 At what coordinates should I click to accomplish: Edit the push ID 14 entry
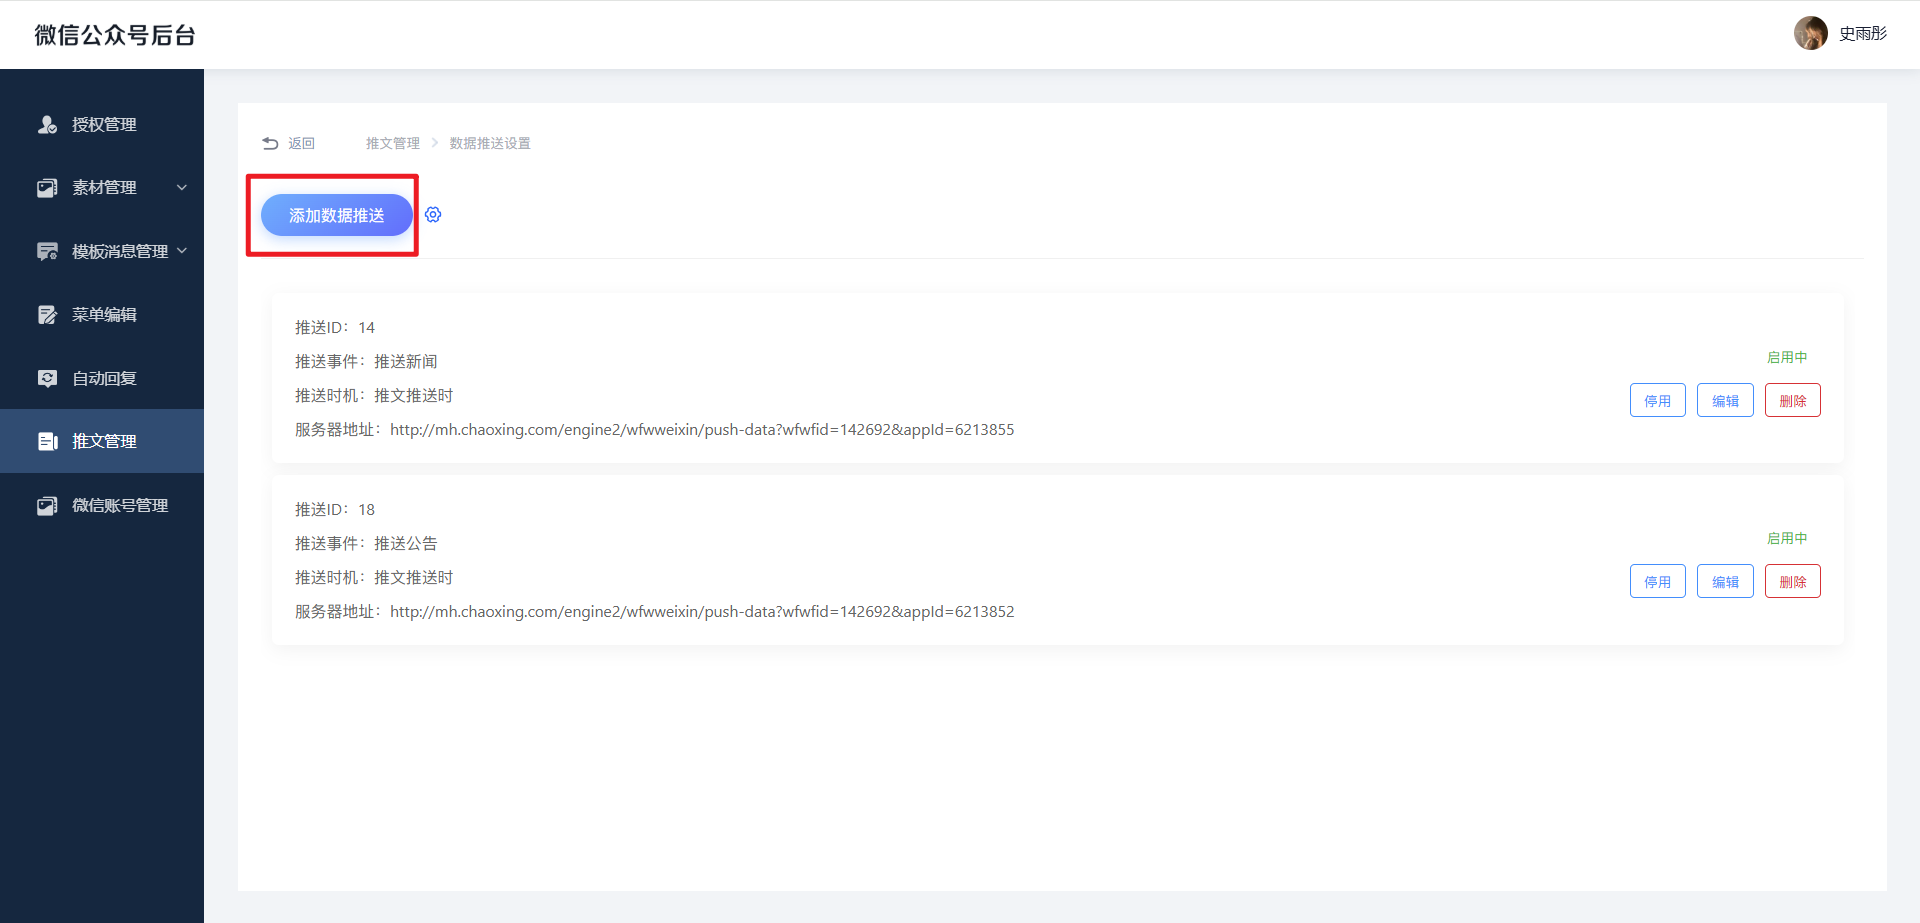tap(1725, 401)
